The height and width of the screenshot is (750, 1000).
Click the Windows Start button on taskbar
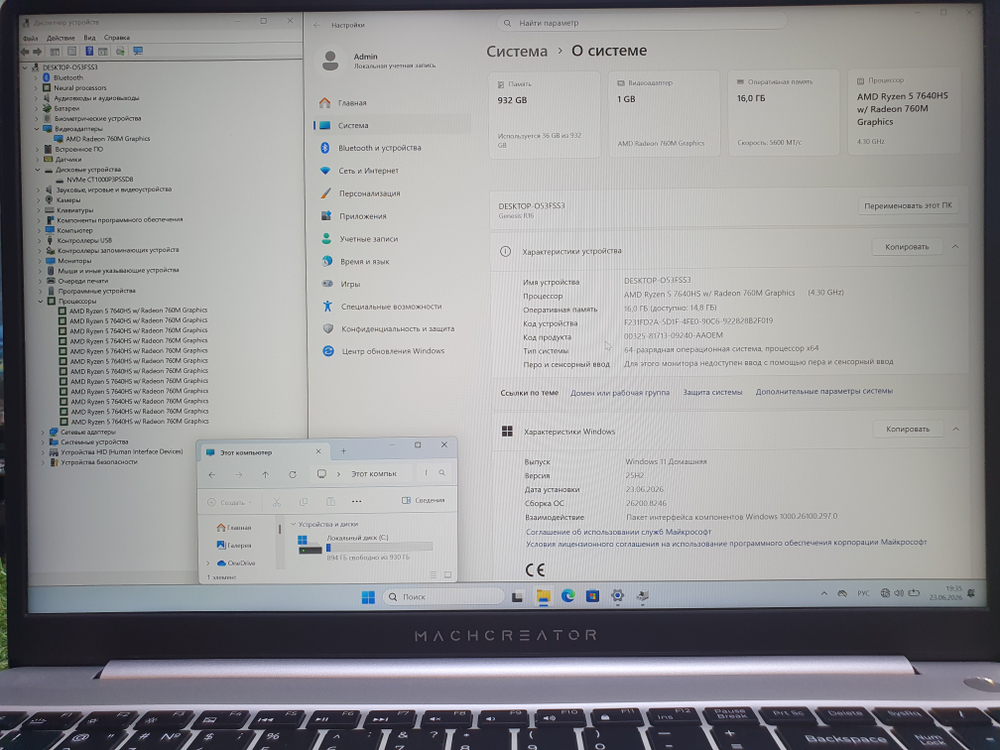[368, 597]
